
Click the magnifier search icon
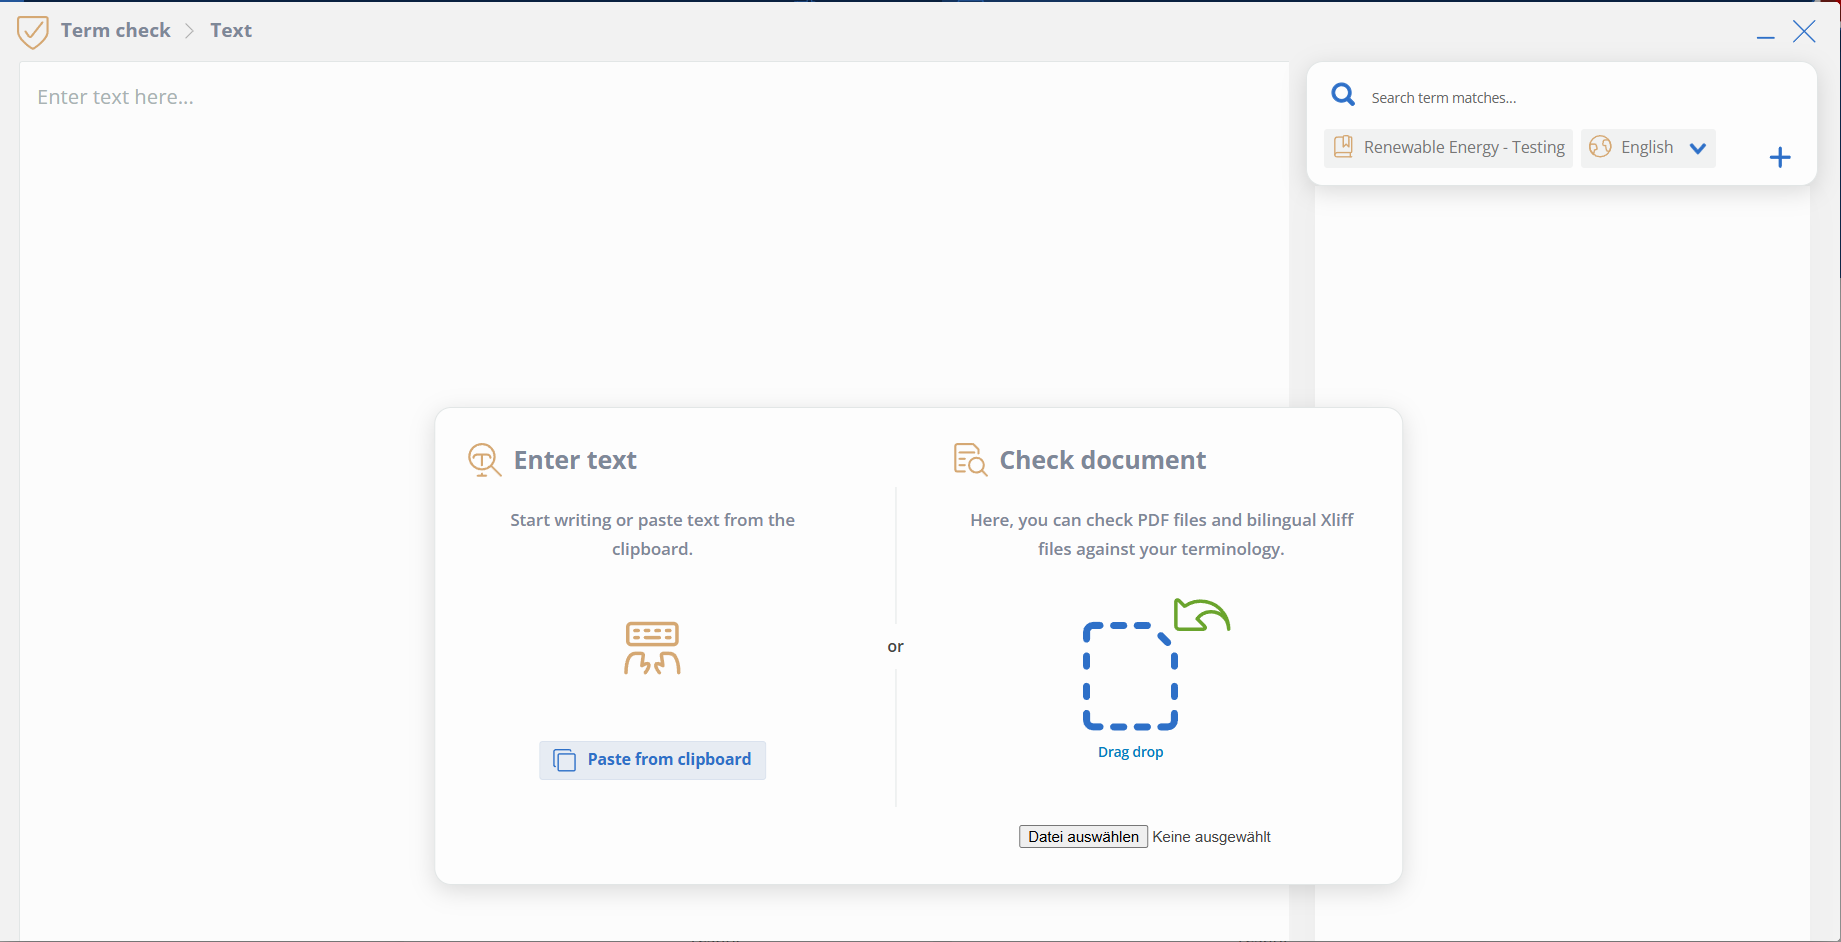1343,95
